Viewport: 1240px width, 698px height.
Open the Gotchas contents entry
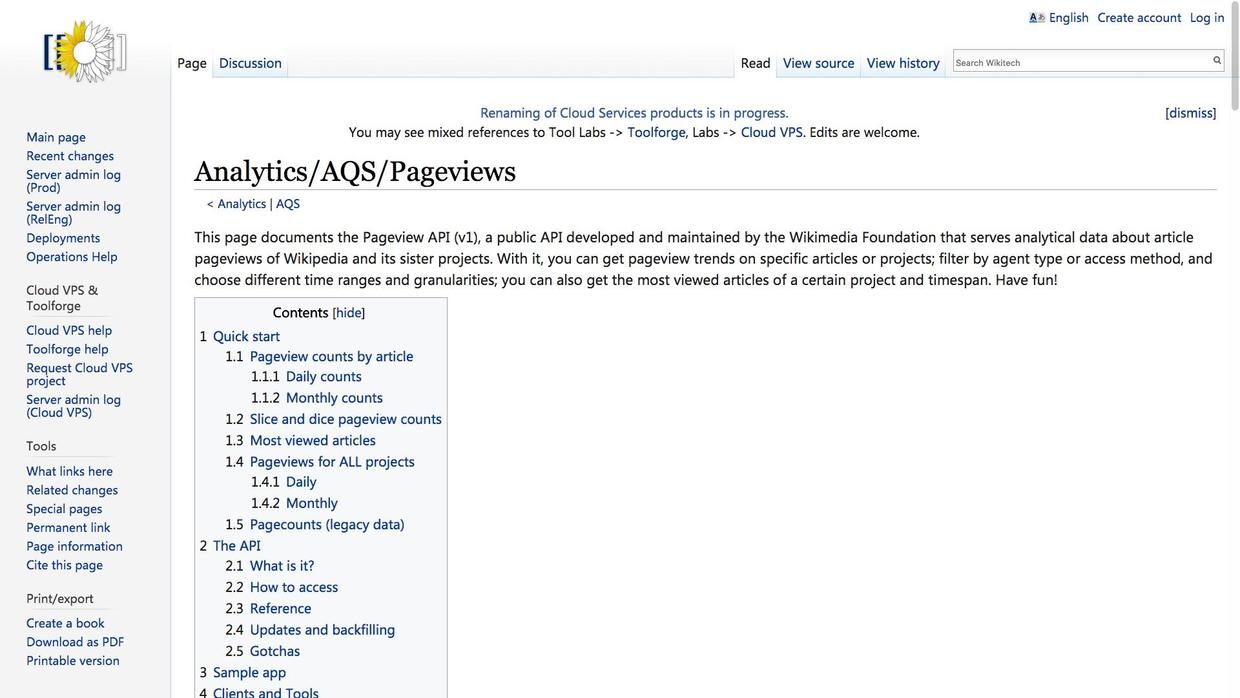tap(274, 651)
